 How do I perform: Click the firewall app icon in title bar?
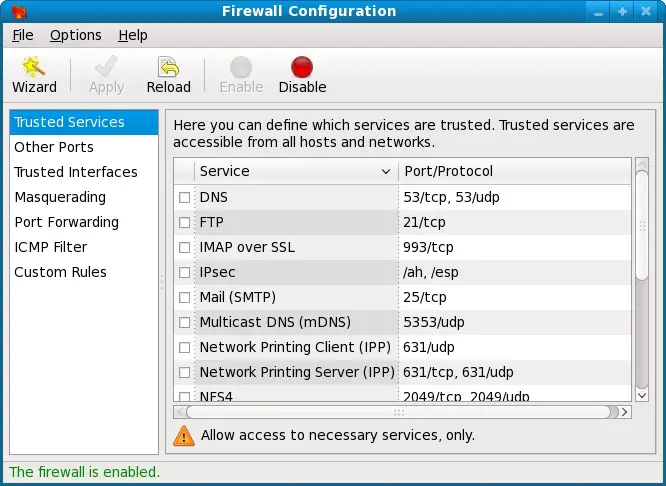(x=17, y=12)
